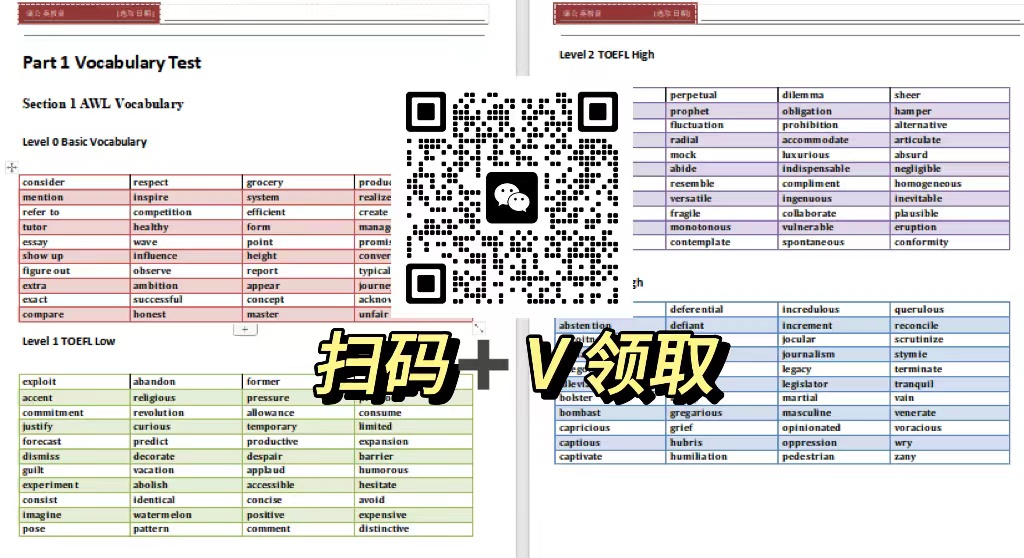
Task: Click the cell containing "versatile"
Action: pyautogui.click(x=722, y=198)
